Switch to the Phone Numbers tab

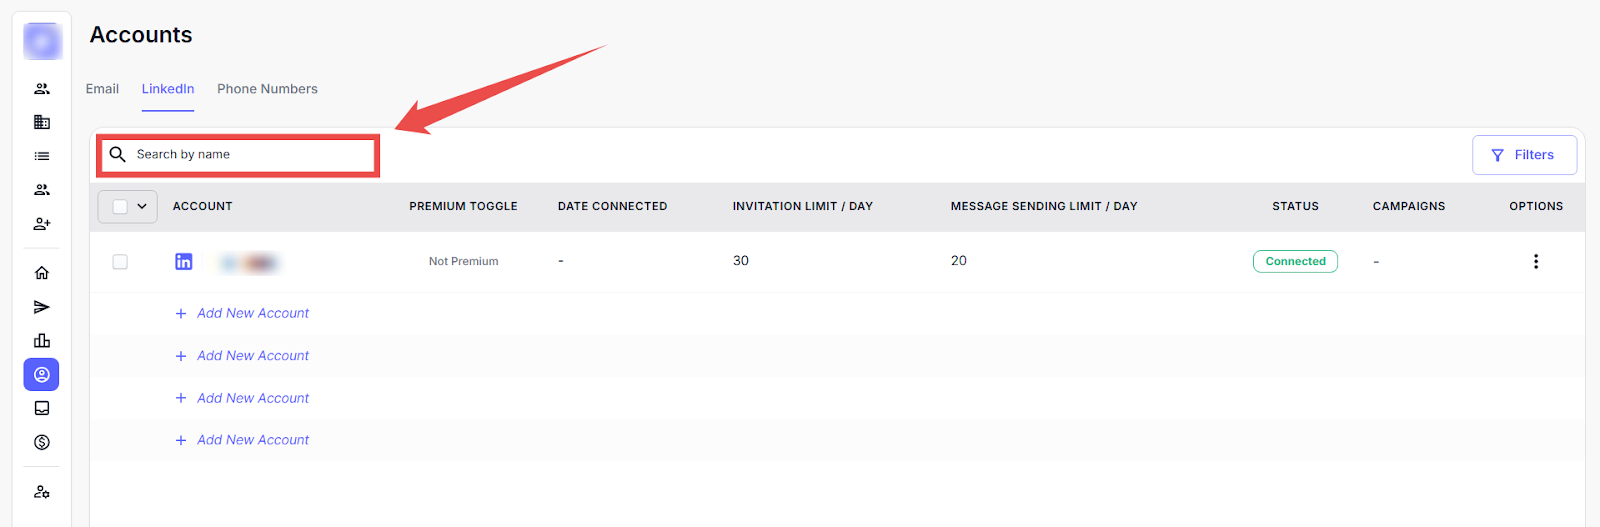[267, 89]
